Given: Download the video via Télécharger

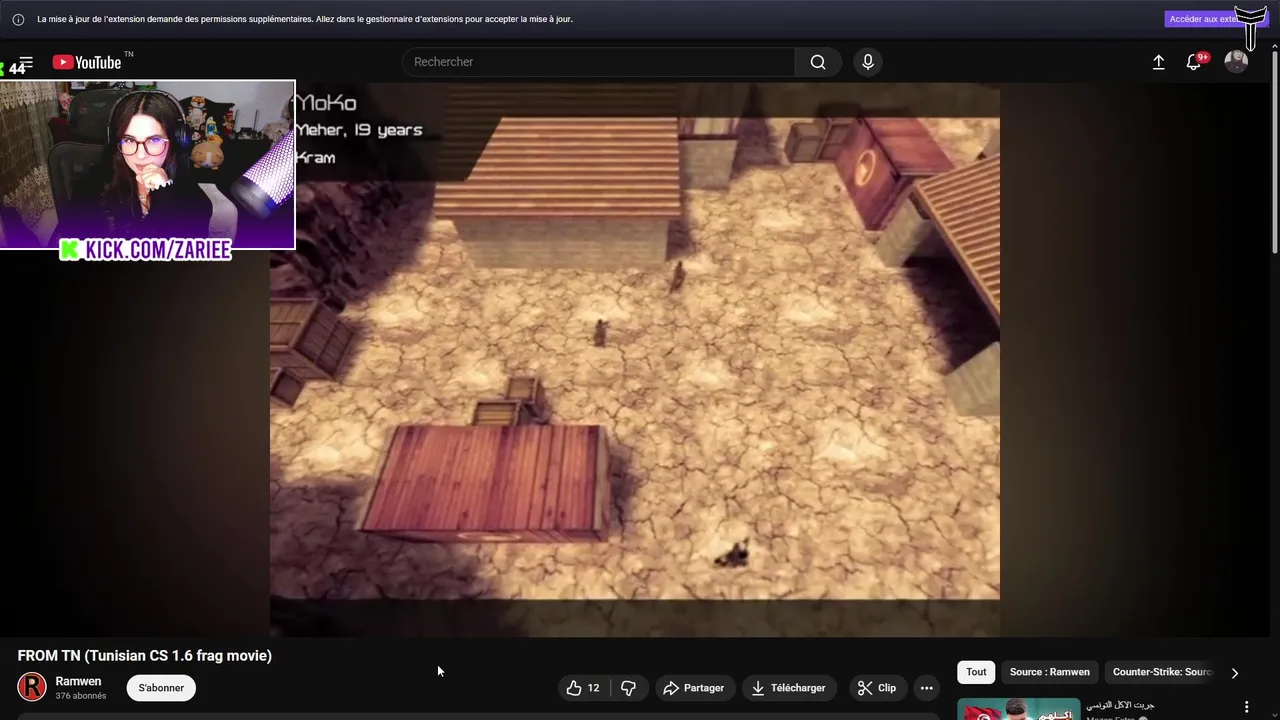Looking at the screenshot, I should [788, 688].
